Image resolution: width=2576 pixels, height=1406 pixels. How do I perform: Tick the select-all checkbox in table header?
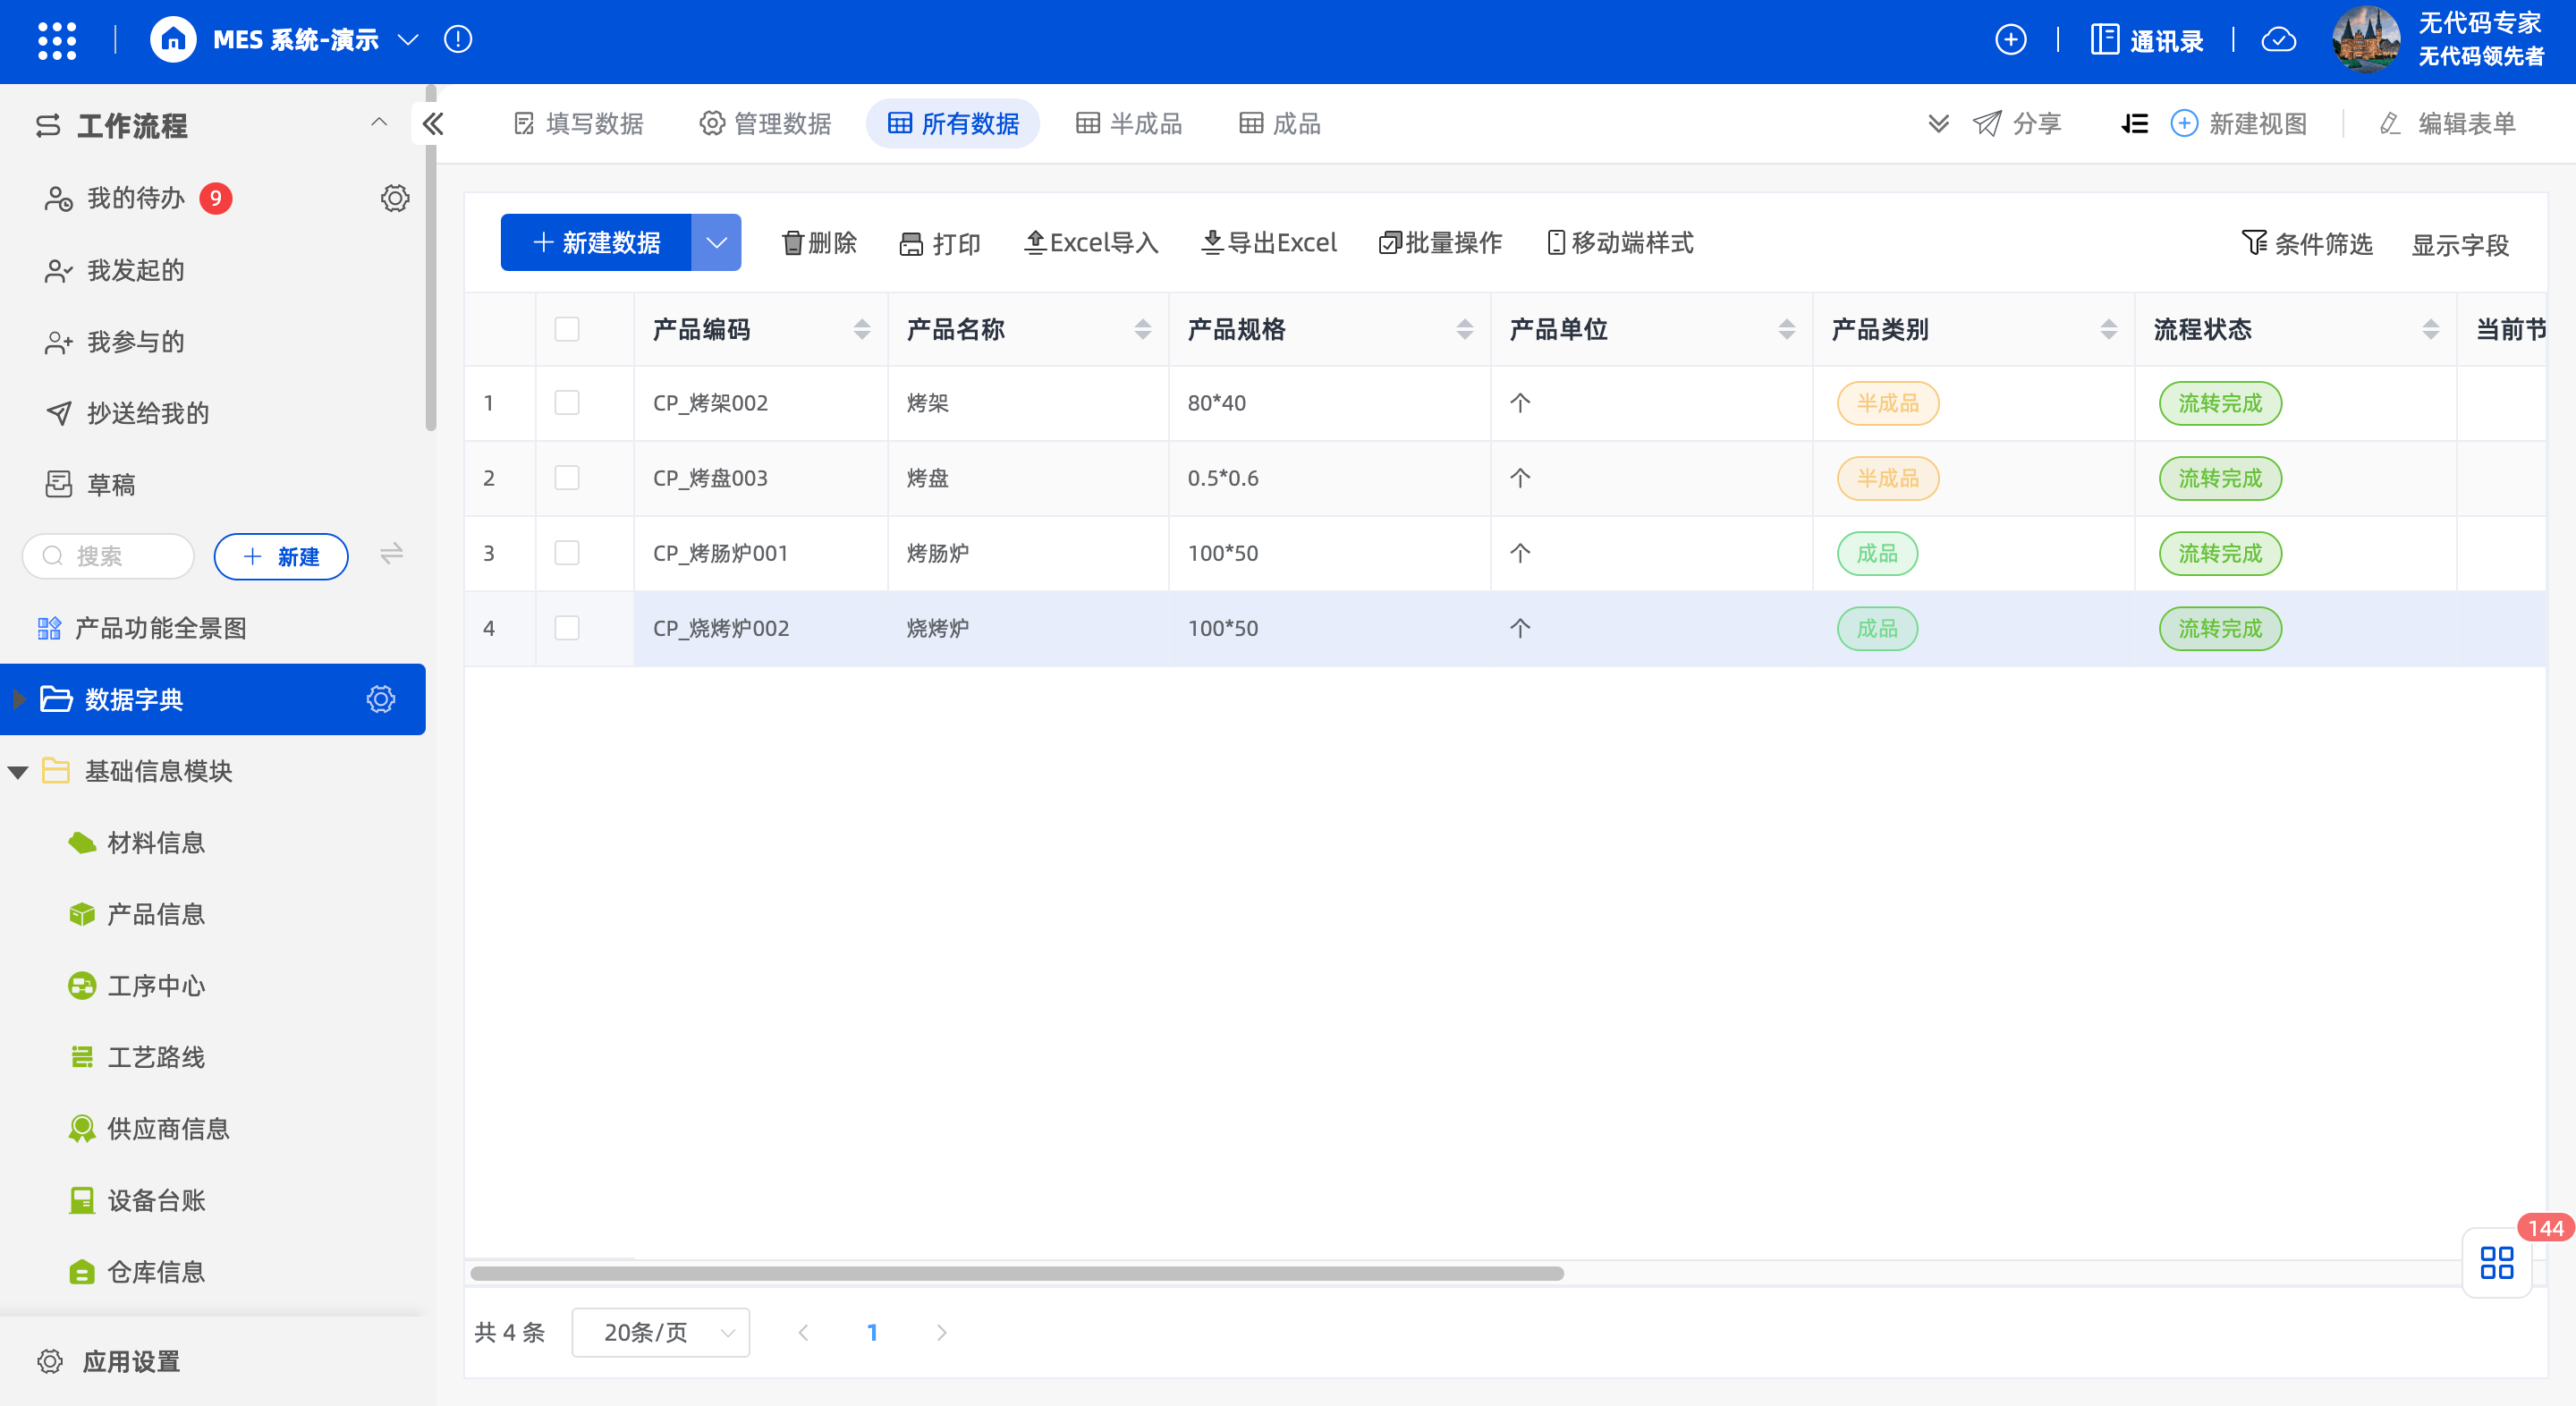(567, 329)
